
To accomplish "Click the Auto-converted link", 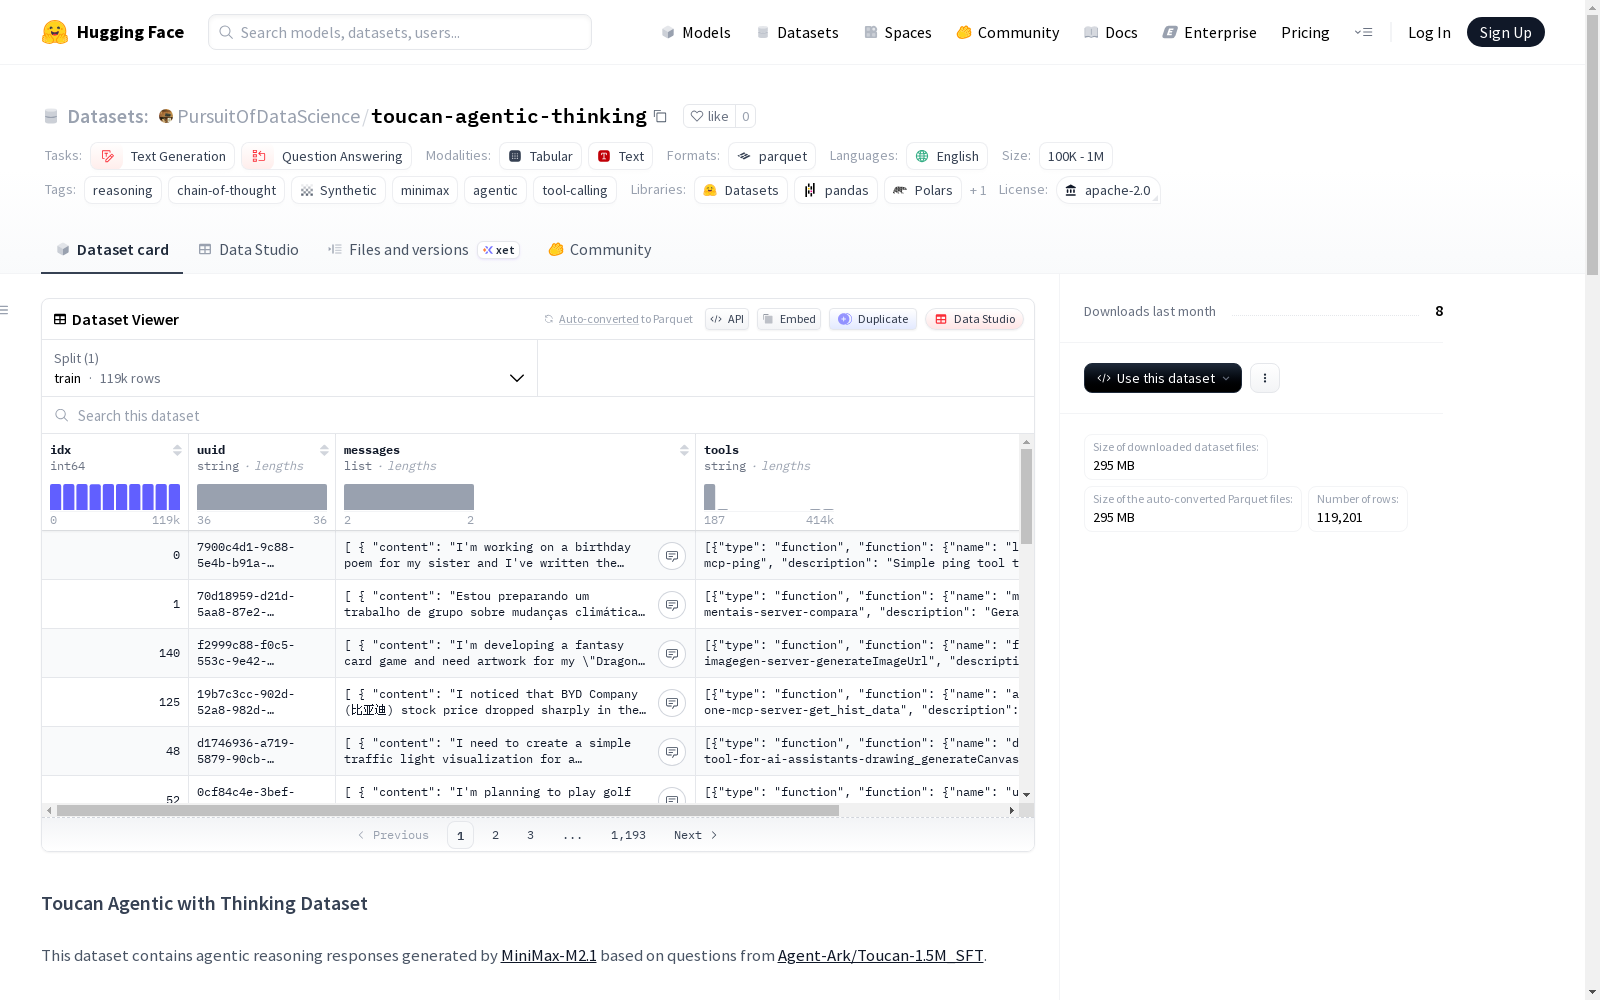I will click(x=598, y=319).
